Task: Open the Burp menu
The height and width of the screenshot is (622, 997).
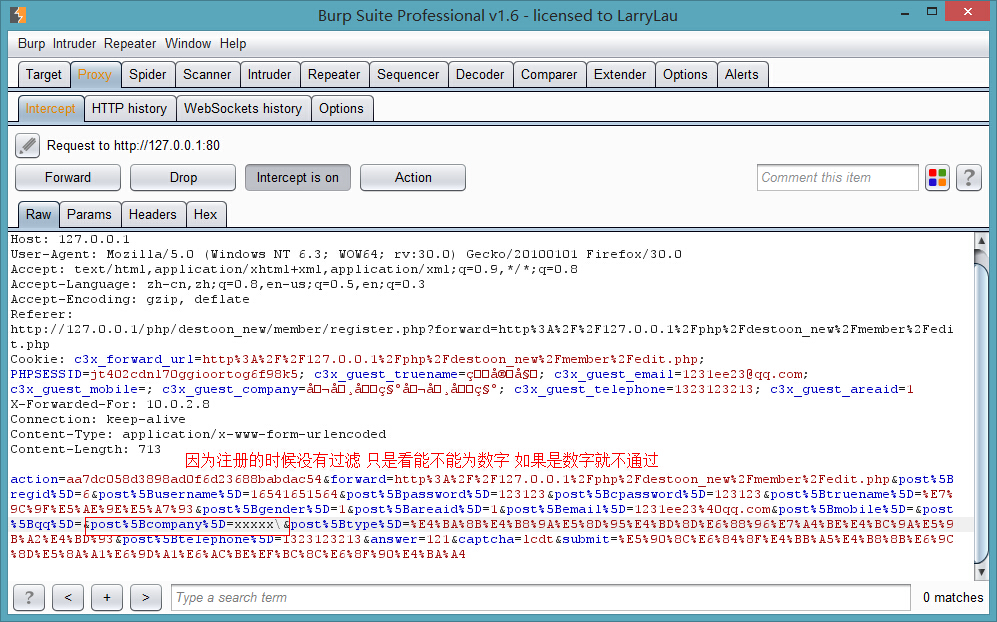Action: coord(31,43)
